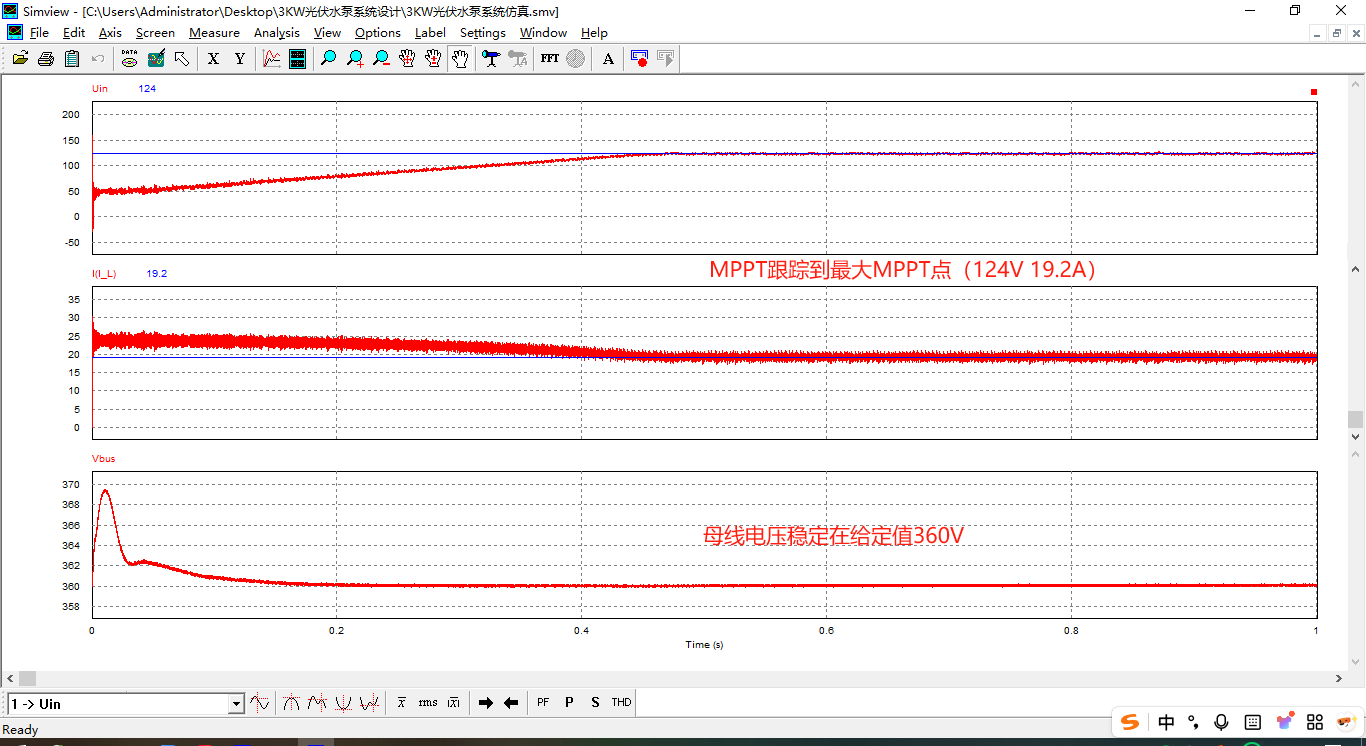The height and width of the screenshot is (746, 1366).
Task: Click the FFT analysis toolbar button
Action: pyautogui.click(x=549, y=59)
